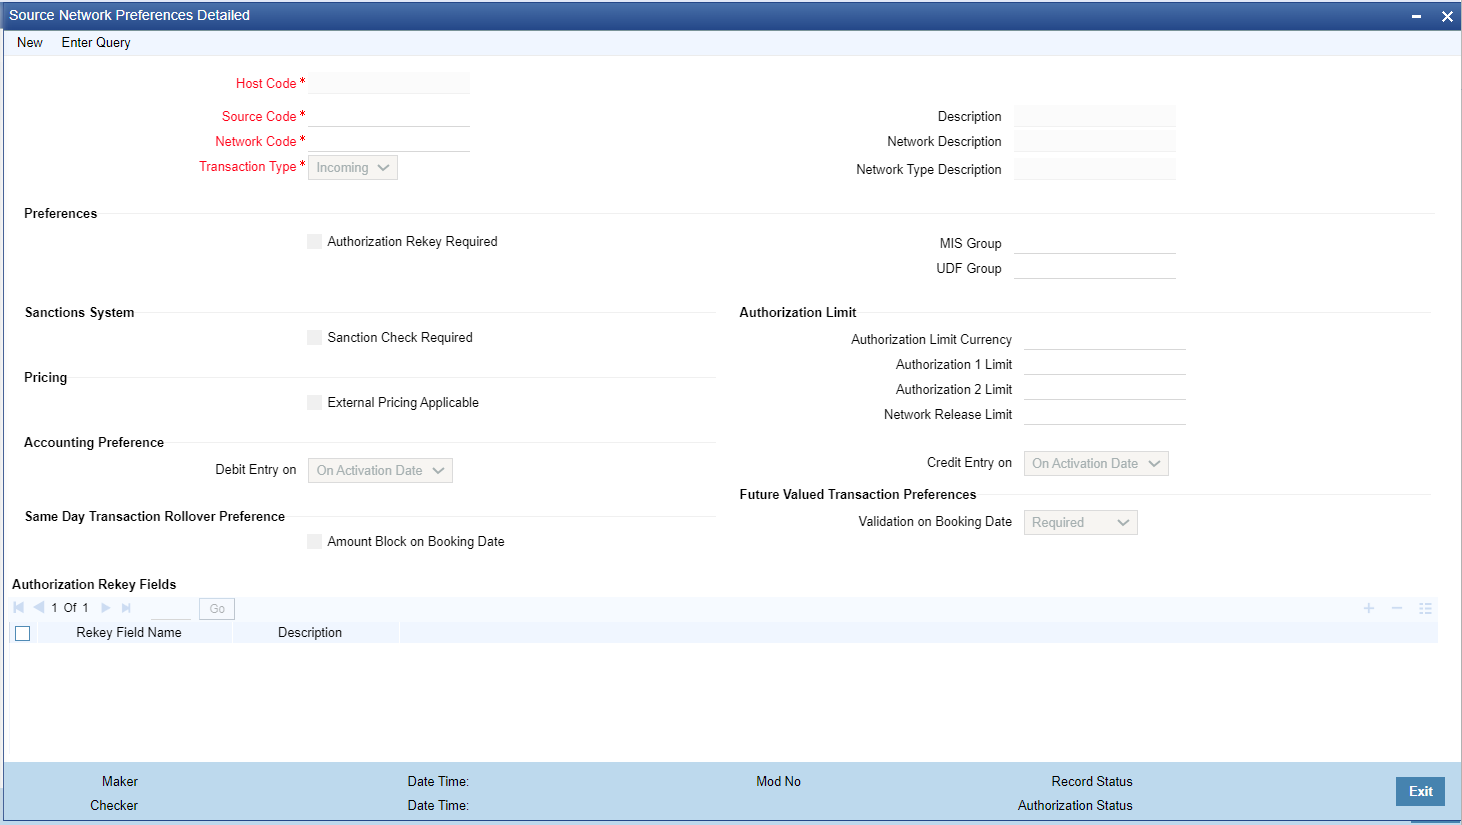Click the Date Time label beside Maker

(438, 782)
